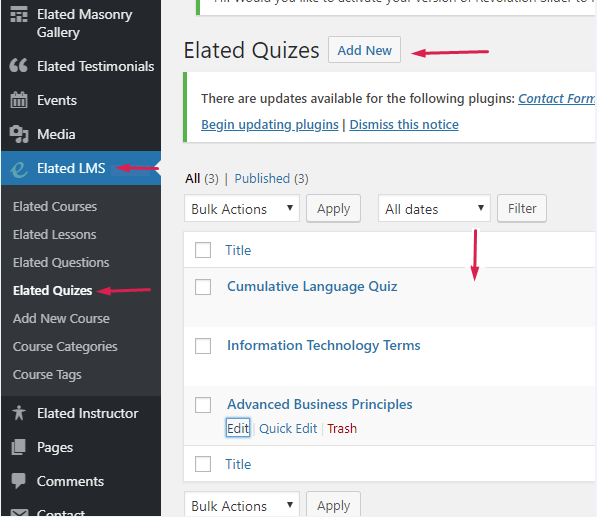Open the top Bulk Actions dropdown
This screenshot has width=597, height=517.
[x=242, y=208]
